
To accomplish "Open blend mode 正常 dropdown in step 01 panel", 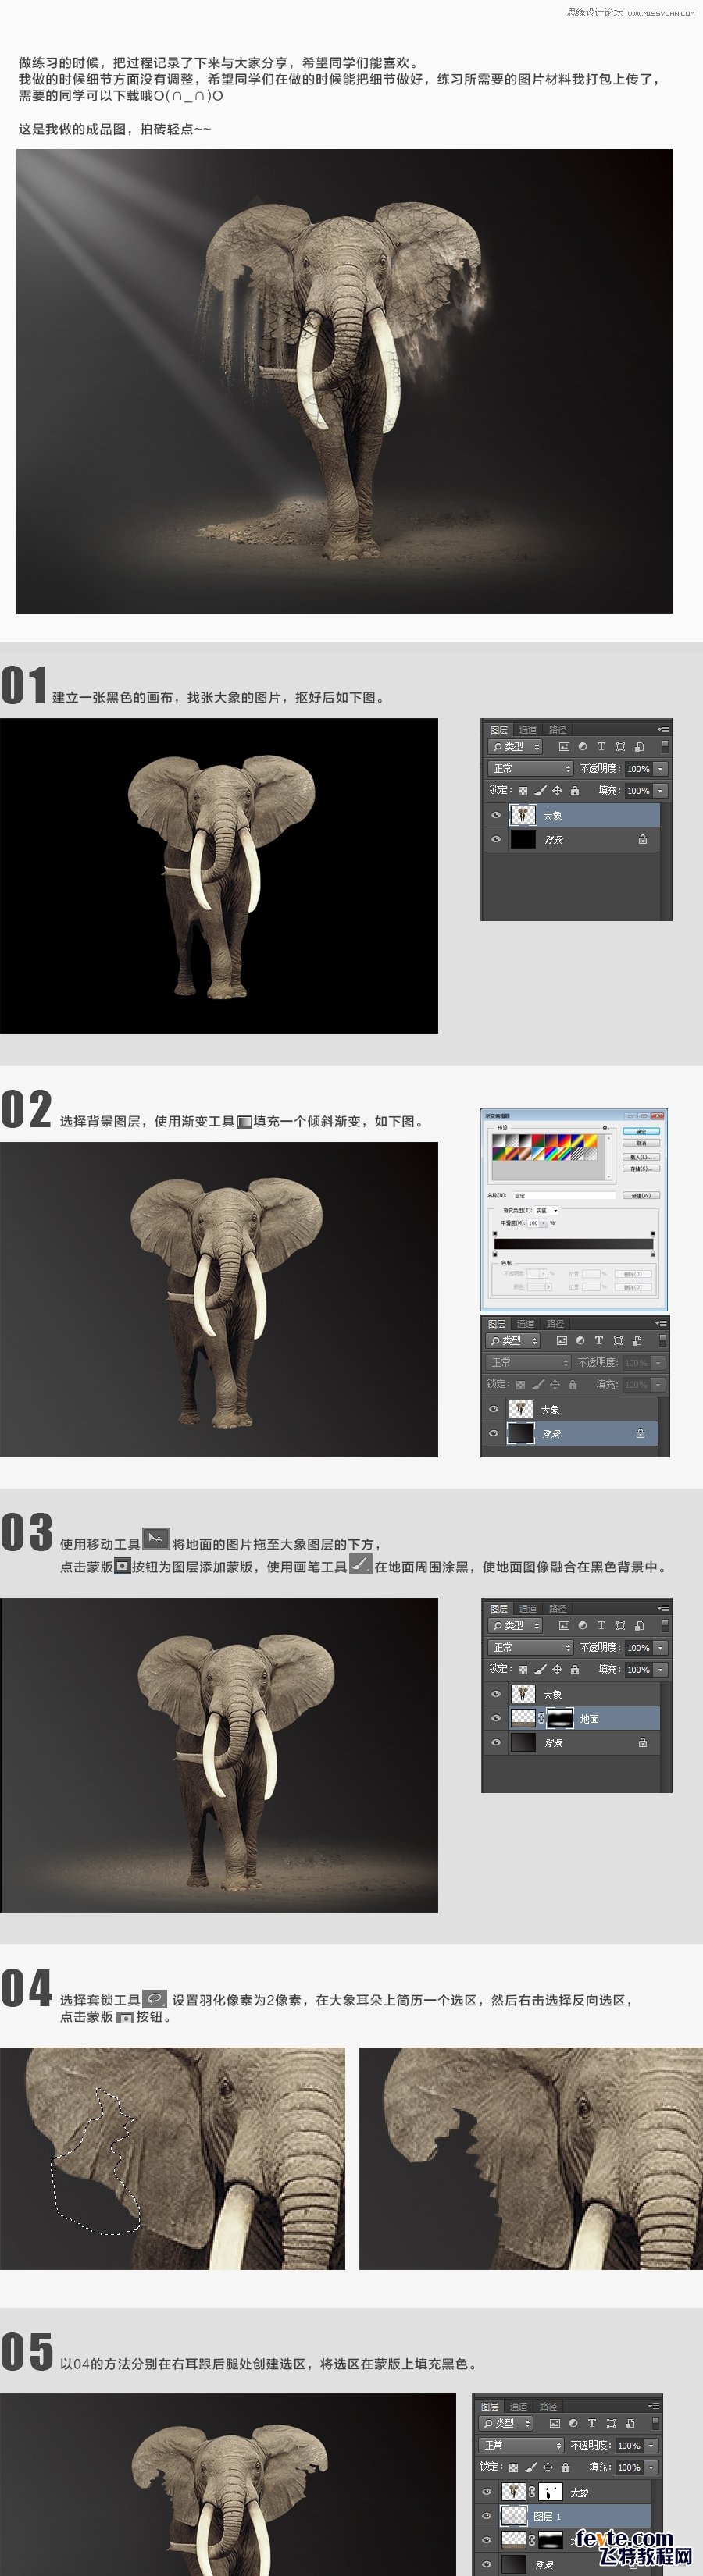I will click(530, 769).
